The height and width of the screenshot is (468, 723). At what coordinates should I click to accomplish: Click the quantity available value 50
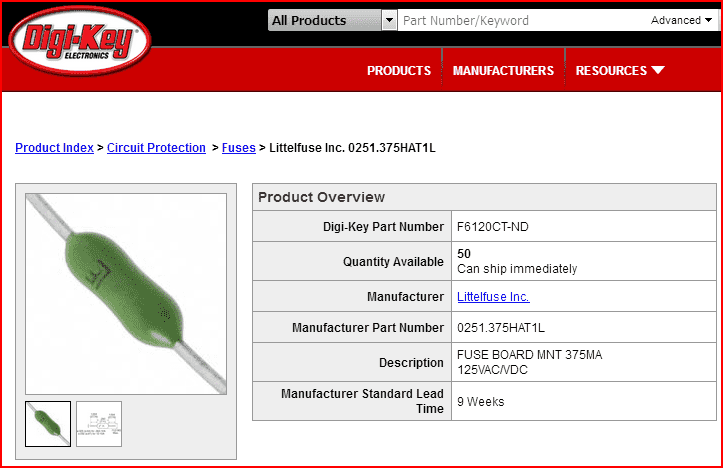coord(464,254)
